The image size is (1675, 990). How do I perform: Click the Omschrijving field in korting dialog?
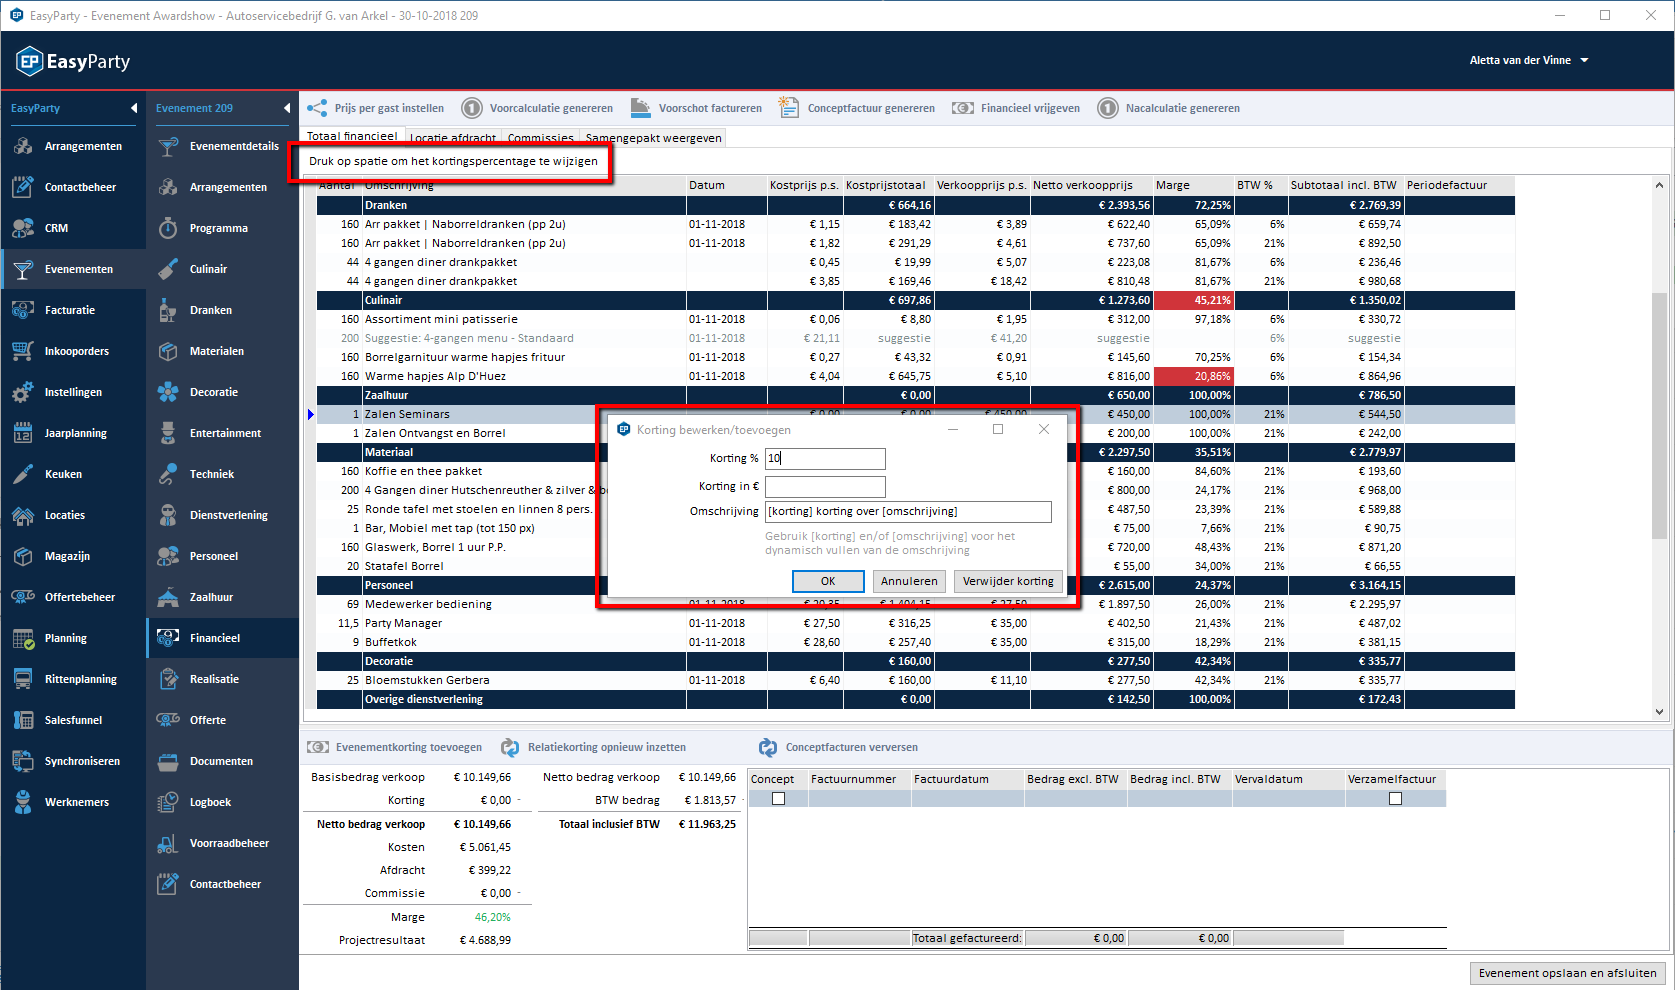[x=908, y=511]
